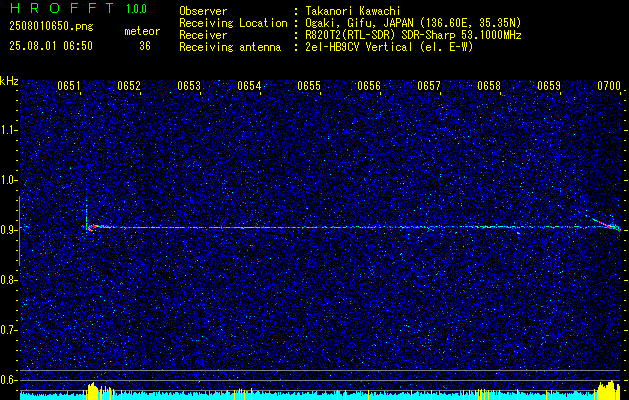The image size is (629, 400).
Task: Click the gray vertical range bar beside 0.9
Action: [x=19, y=231]
